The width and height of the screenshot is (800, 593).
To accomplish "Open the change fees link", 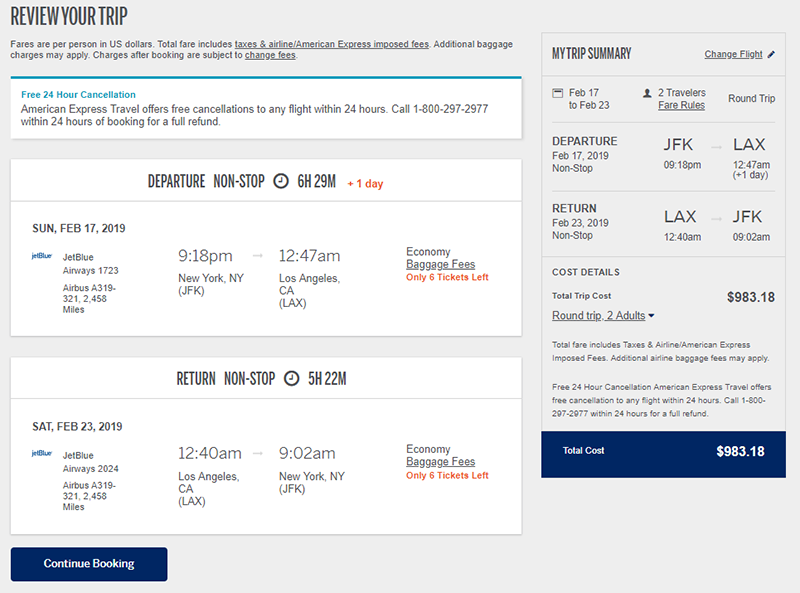I will (x=270, y=55).
